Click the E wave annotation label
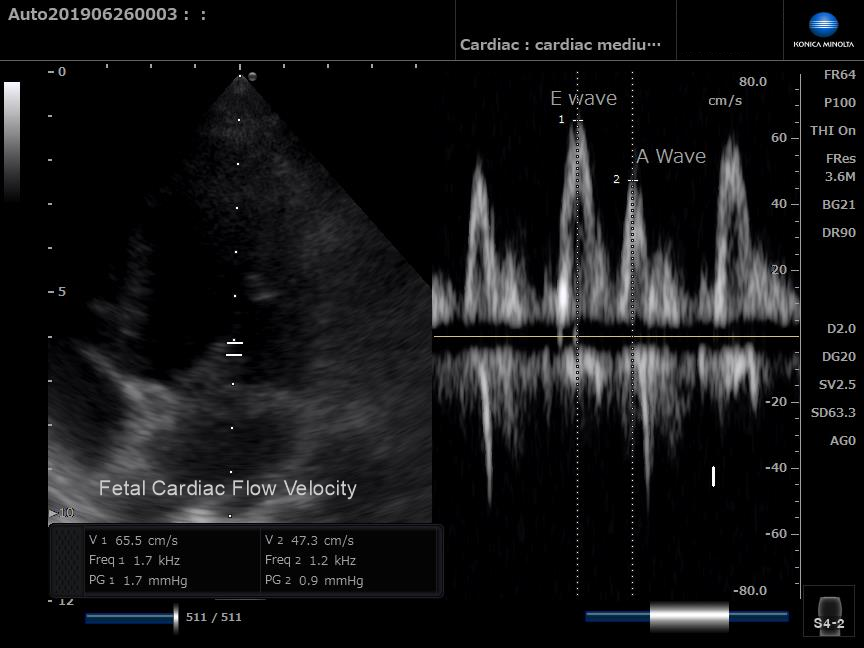The height and width of the screenshot is (648, 864). pyautogui.click(x=583, y=98)
